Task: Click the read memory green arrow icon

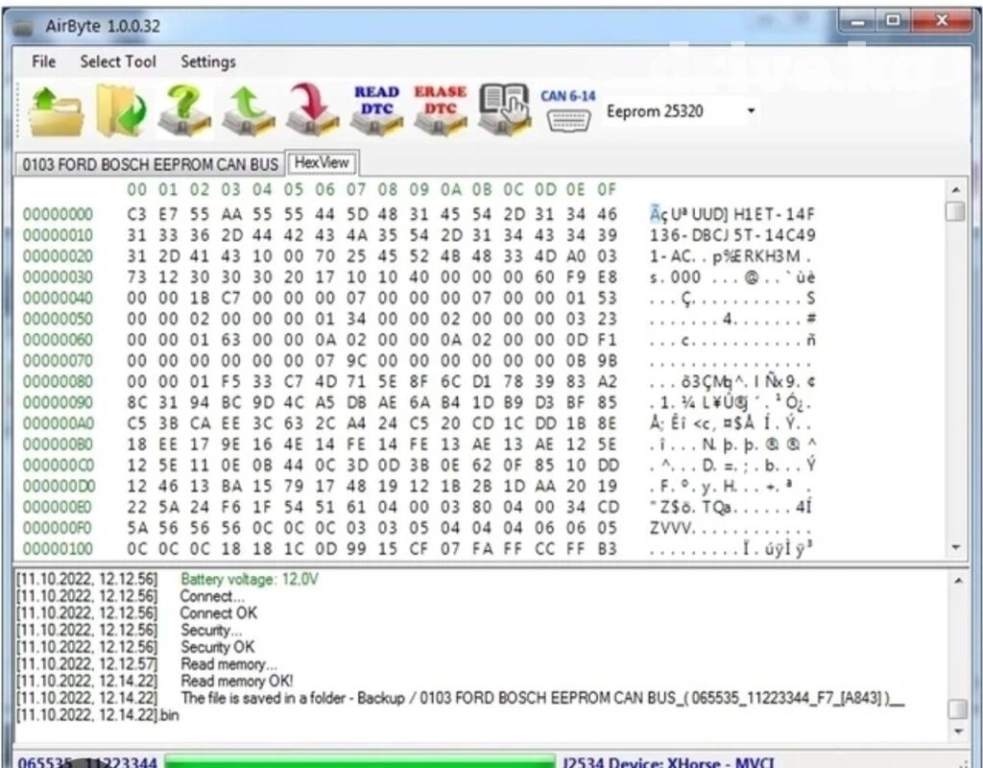Action: click(x=248, y=111)
